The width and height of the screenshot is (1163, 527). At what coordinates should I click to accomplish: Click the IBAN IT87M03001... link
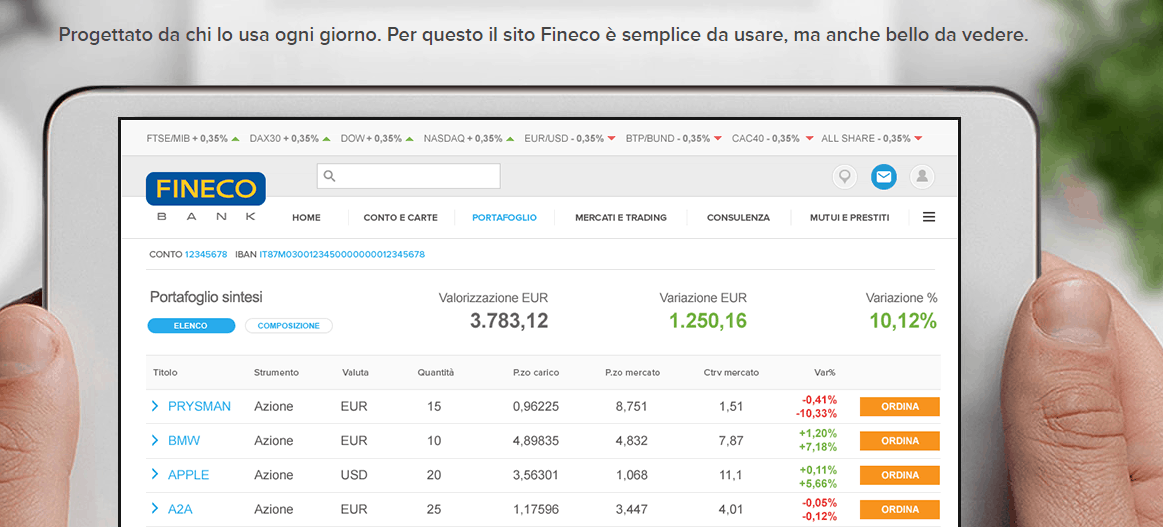(342, 254)
